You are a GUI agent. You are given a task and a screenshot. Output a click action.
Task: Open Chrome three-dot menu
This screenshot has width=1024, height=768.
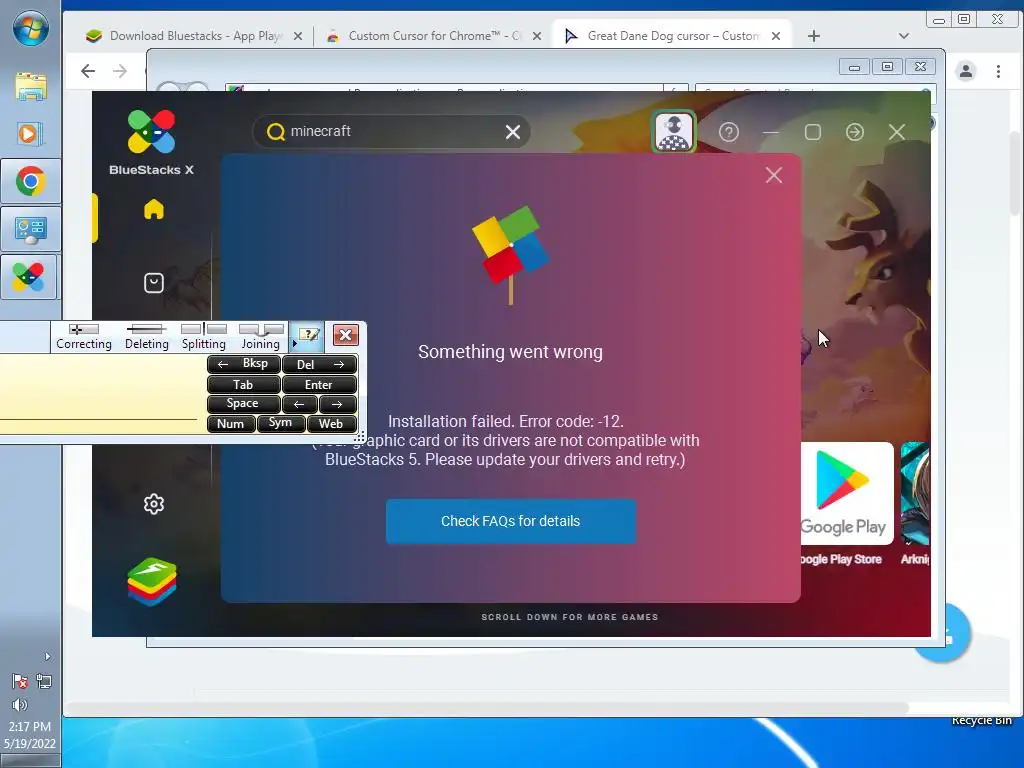pos(999,71)
